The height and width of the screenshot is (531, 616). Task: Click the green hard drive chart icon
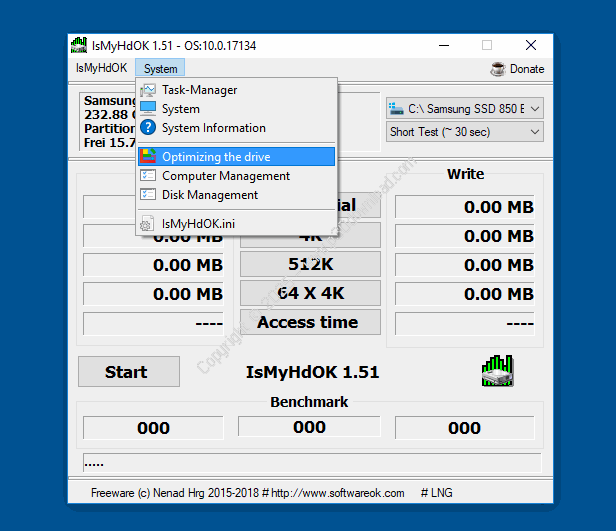(x=496, y=370)
